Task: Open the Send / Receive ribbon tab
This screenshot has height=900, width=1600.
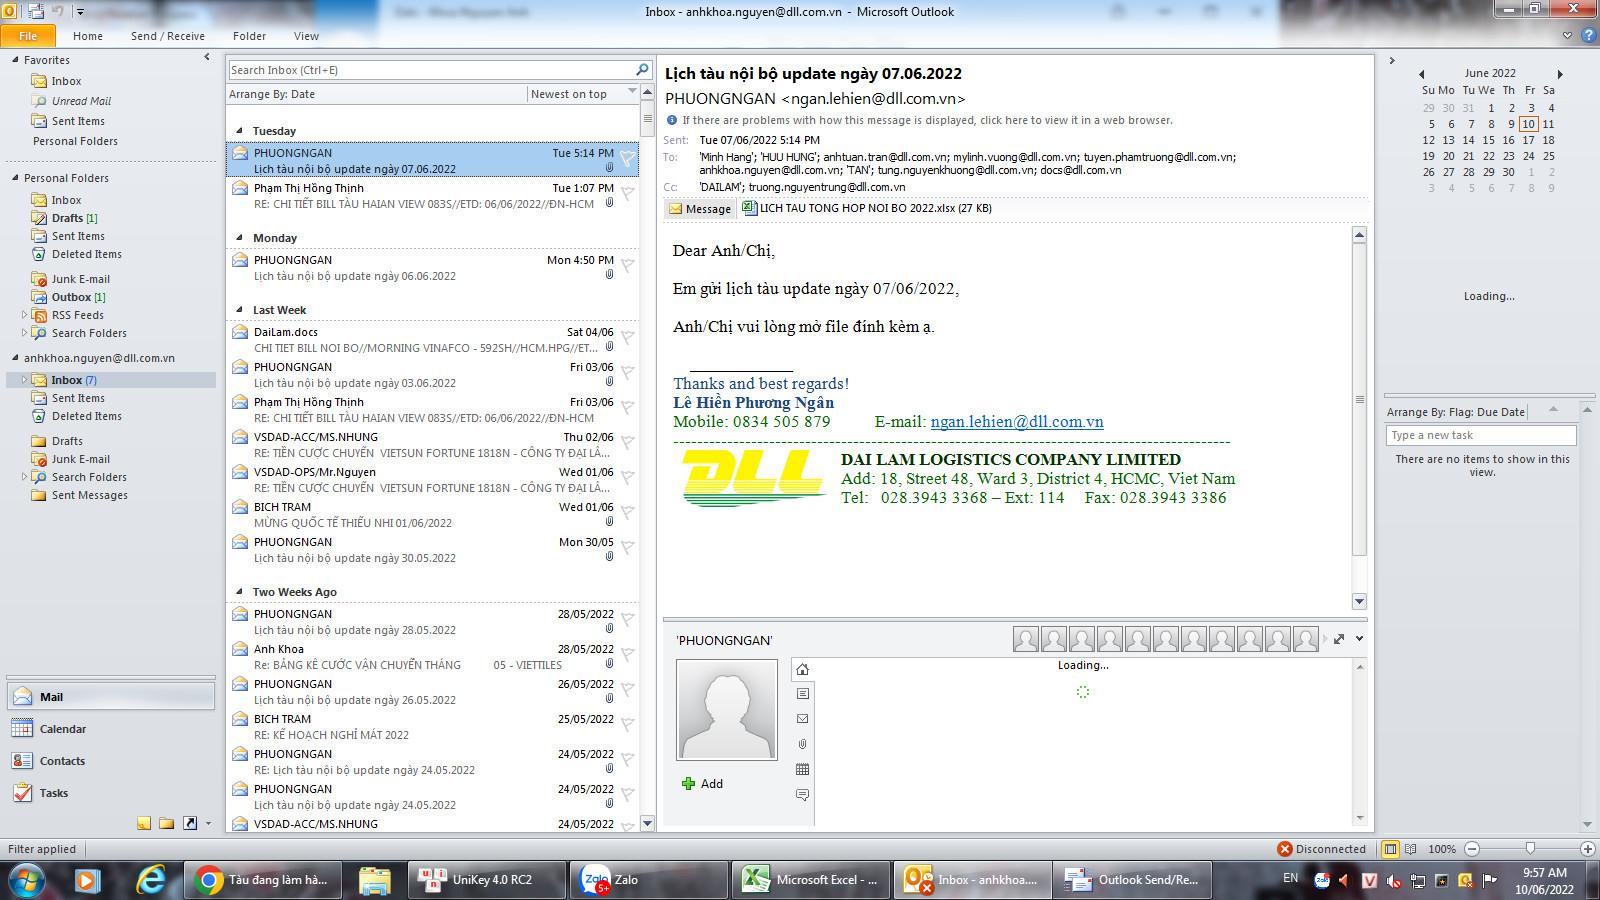Action: coord(167,36)
